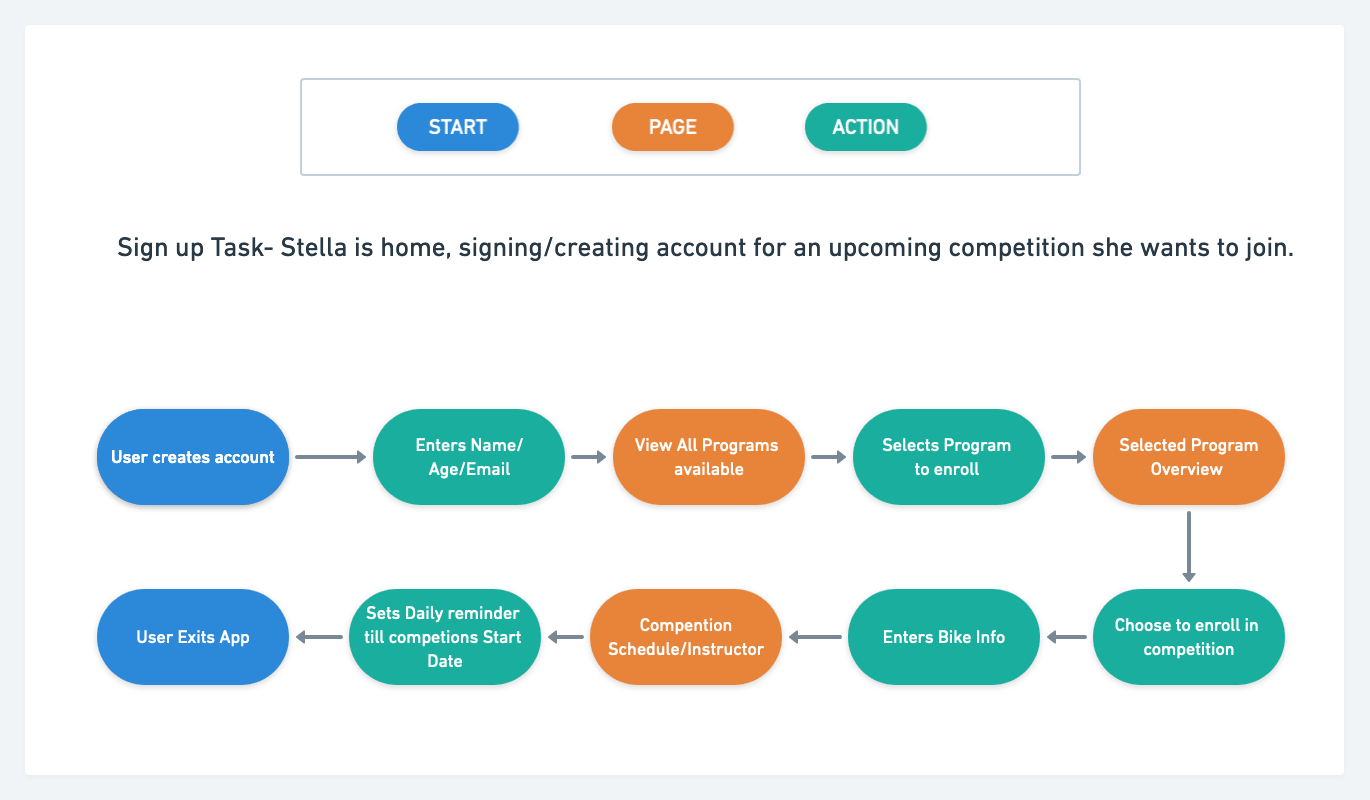Click the orange PAGE legend pill

pos(672,127)
